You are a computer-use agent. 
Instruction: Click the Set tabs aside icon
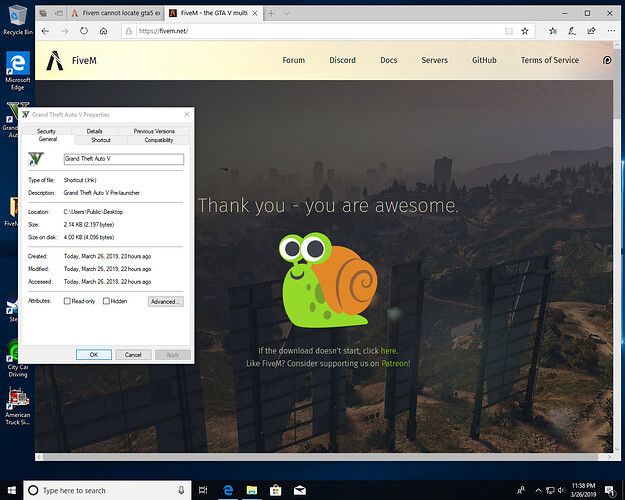59,14
